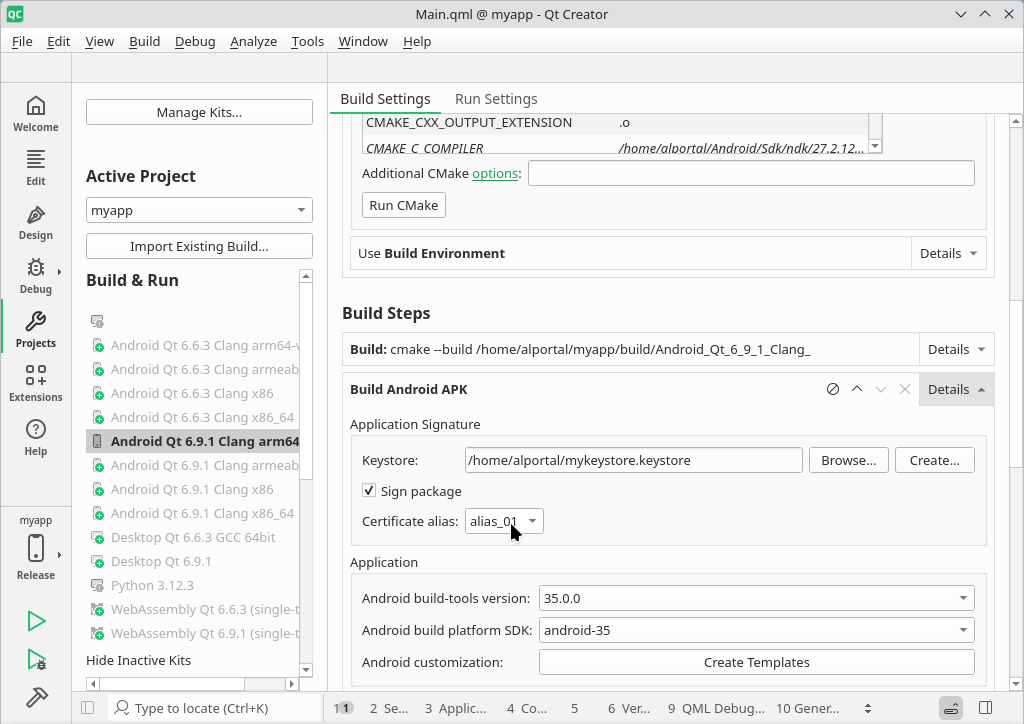Open the Certificate alias dropdown
1024x724 pixels.
click(504, 521)
